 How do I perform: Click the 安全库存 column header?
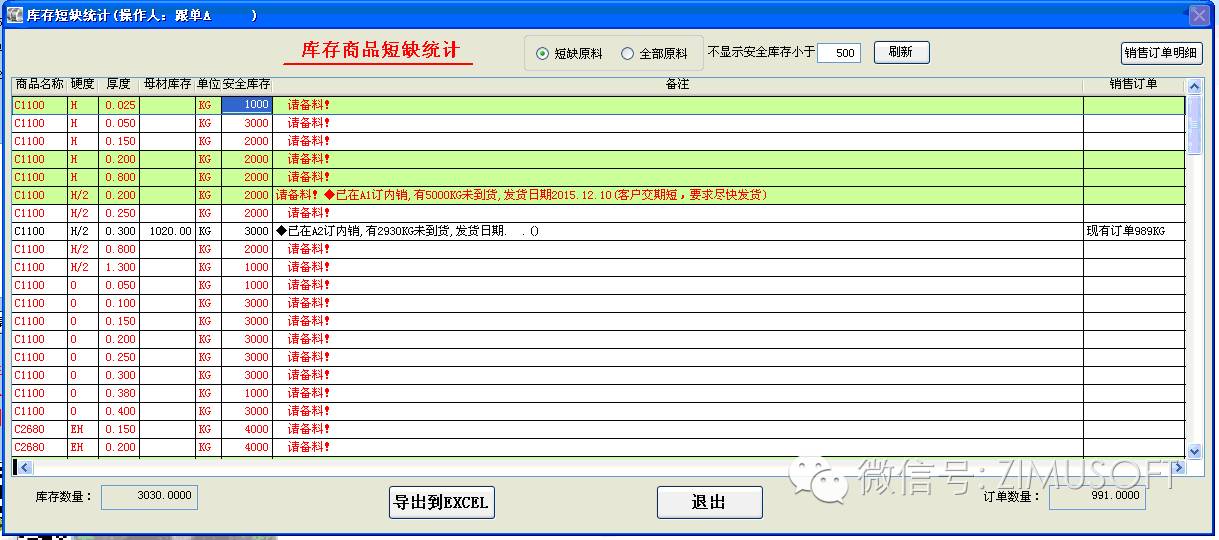coord(246,85)
